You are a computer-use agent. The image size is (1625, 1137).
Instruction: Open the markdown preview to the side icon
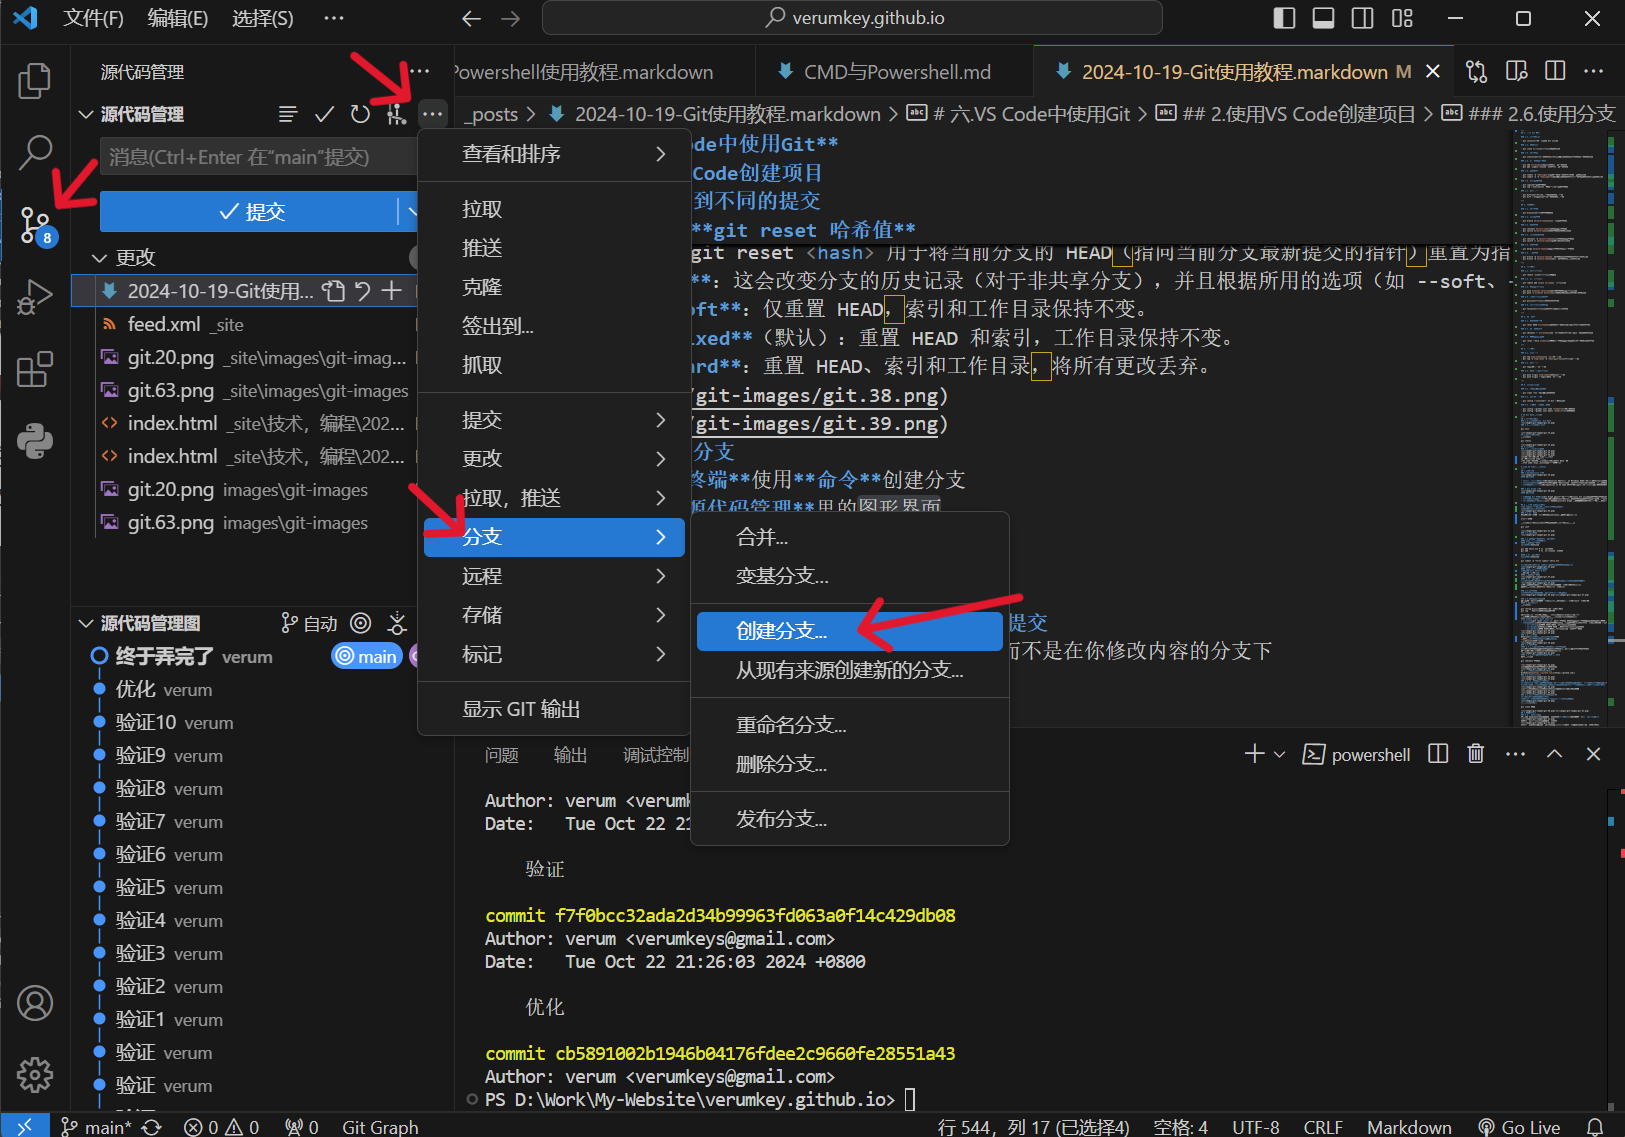click(x=1517, y=72)
